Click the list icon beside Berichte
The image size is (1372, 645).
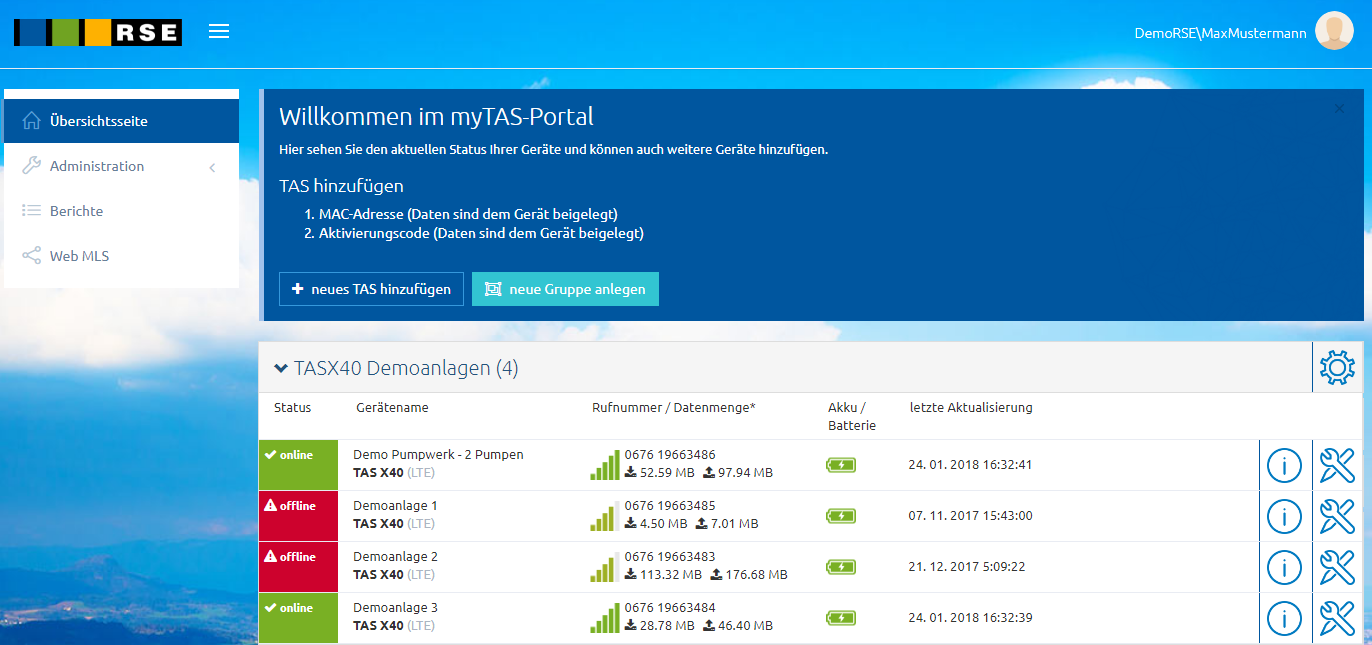32,211
